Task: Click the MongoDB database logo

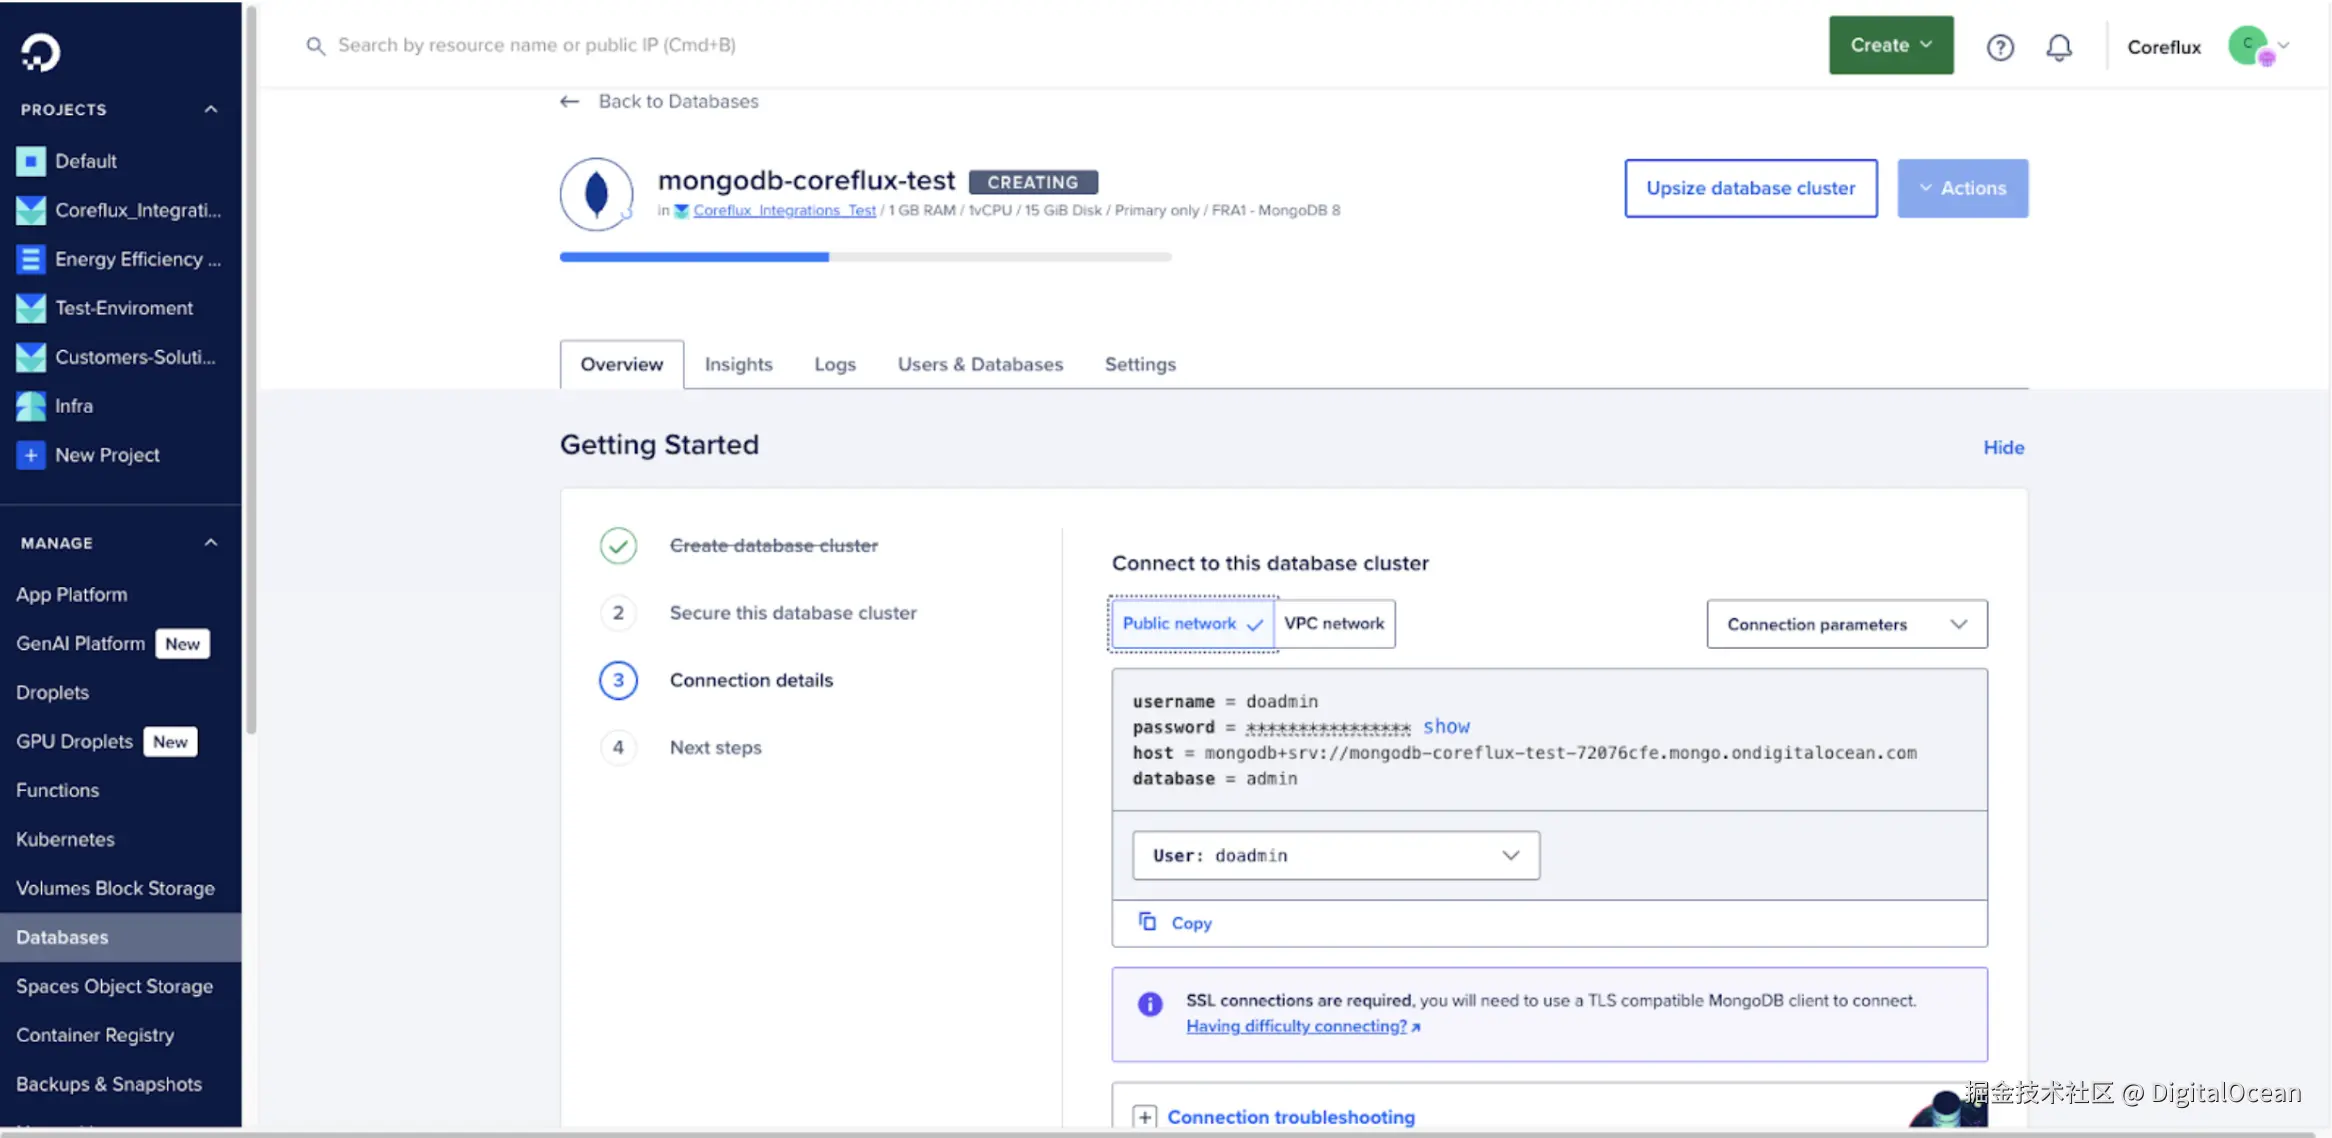Action: click(596, 193)
